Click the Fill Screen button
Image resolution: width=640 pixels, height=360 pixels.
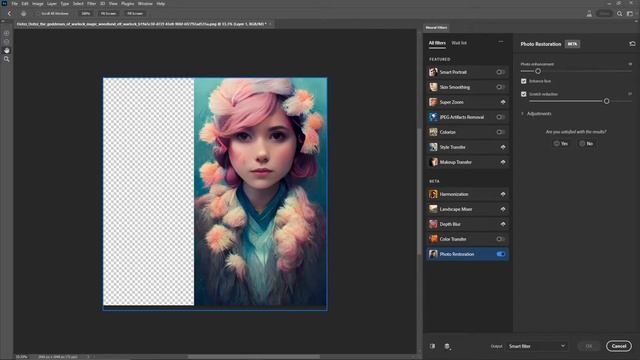(x=135, y=13)
